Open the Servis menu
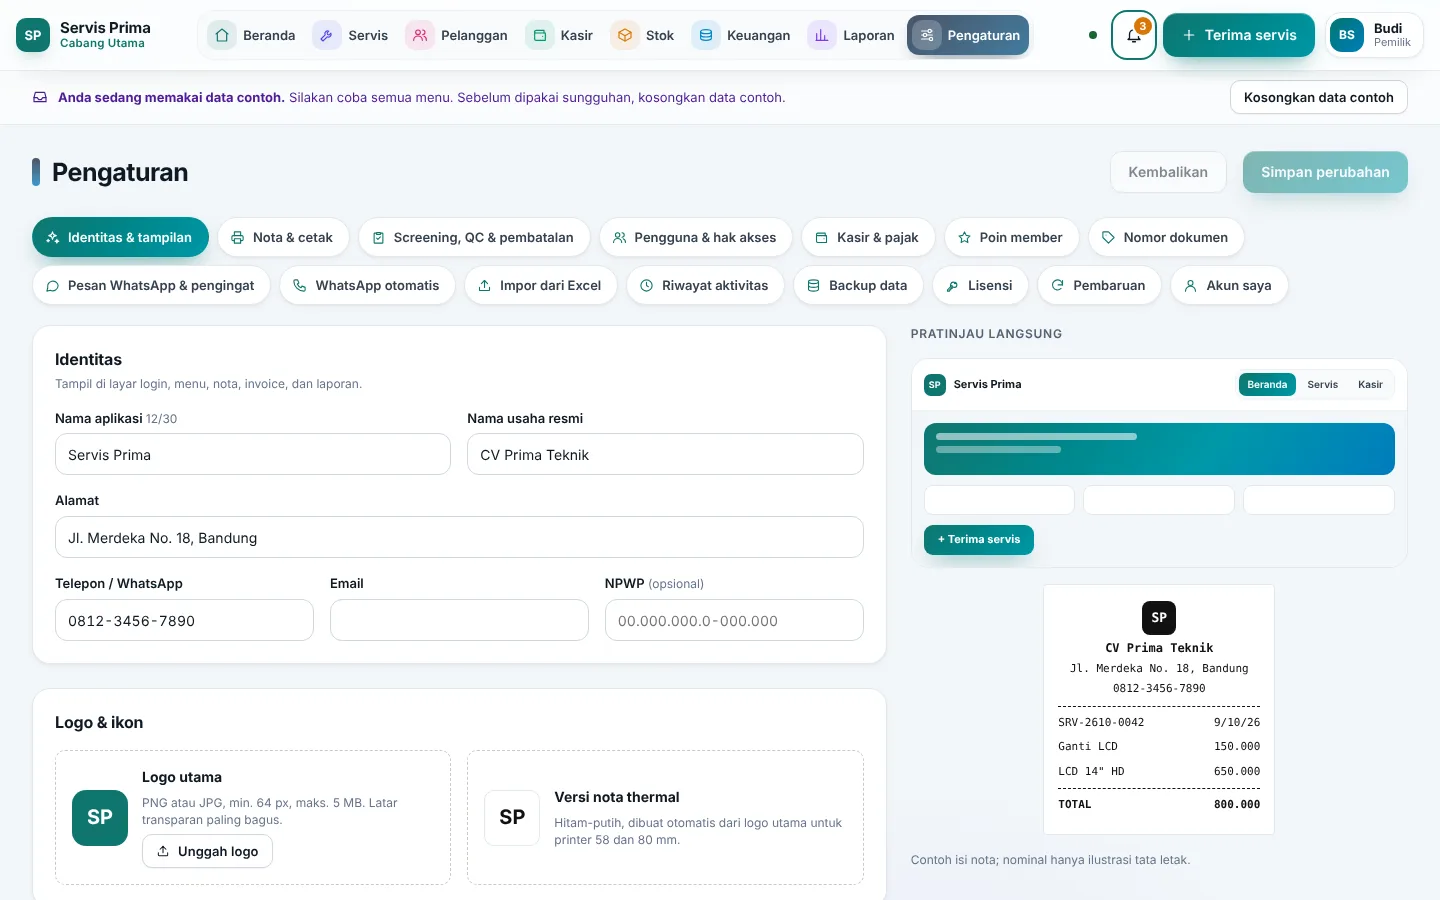 tap(351, 35)
